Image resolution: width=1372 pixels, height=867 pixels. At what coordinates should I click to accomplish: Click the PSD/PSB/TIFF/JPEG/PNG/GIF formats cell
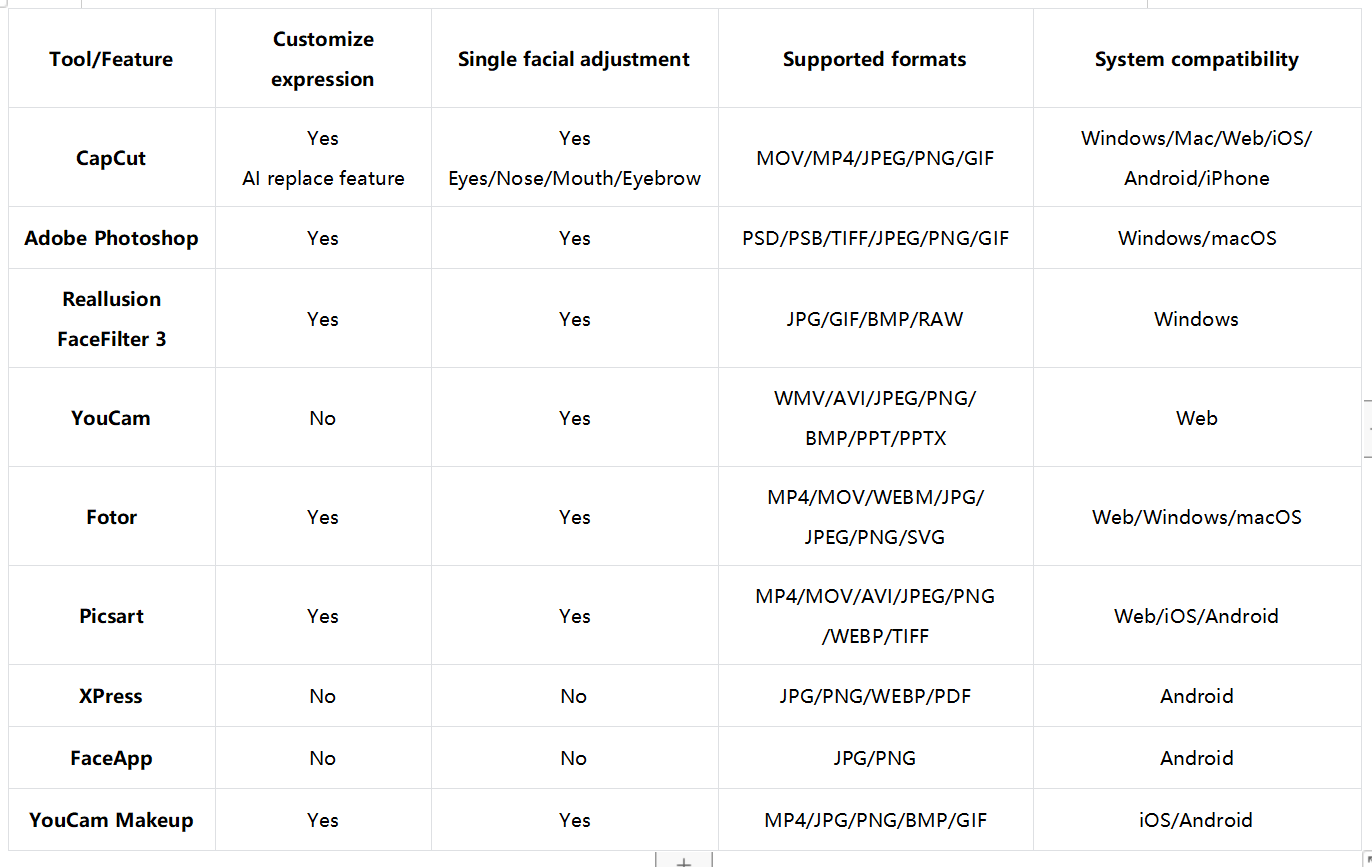[875, 238]
